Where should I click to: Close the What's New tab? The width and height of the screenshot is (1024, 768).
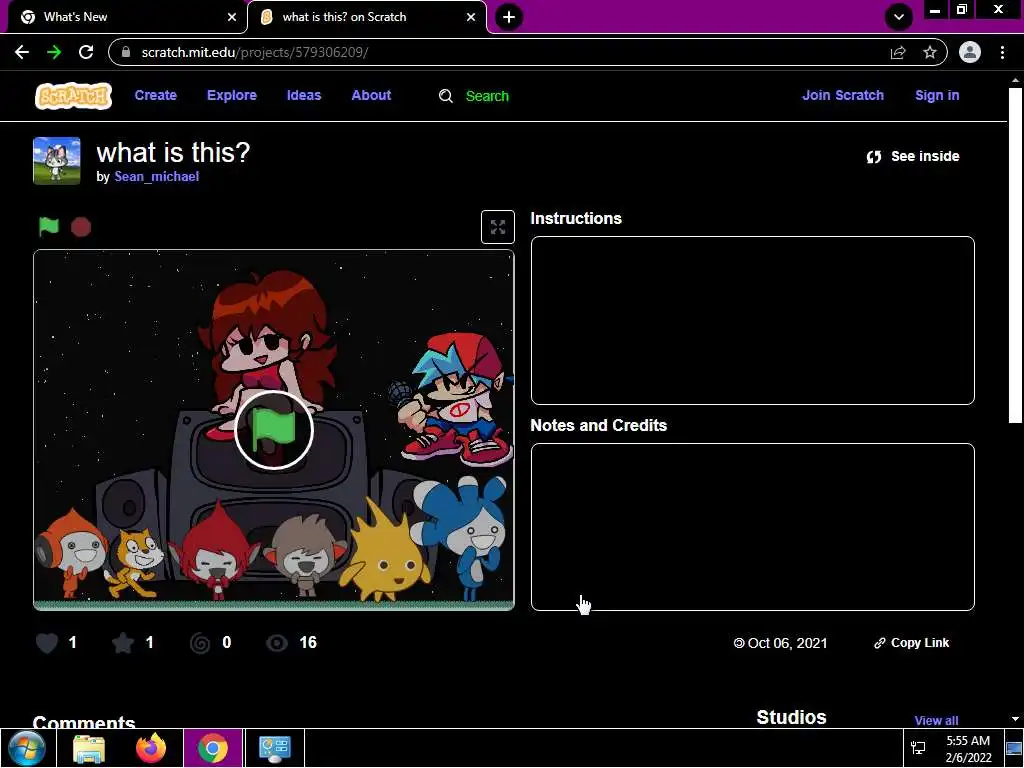[x=232, y=17]
